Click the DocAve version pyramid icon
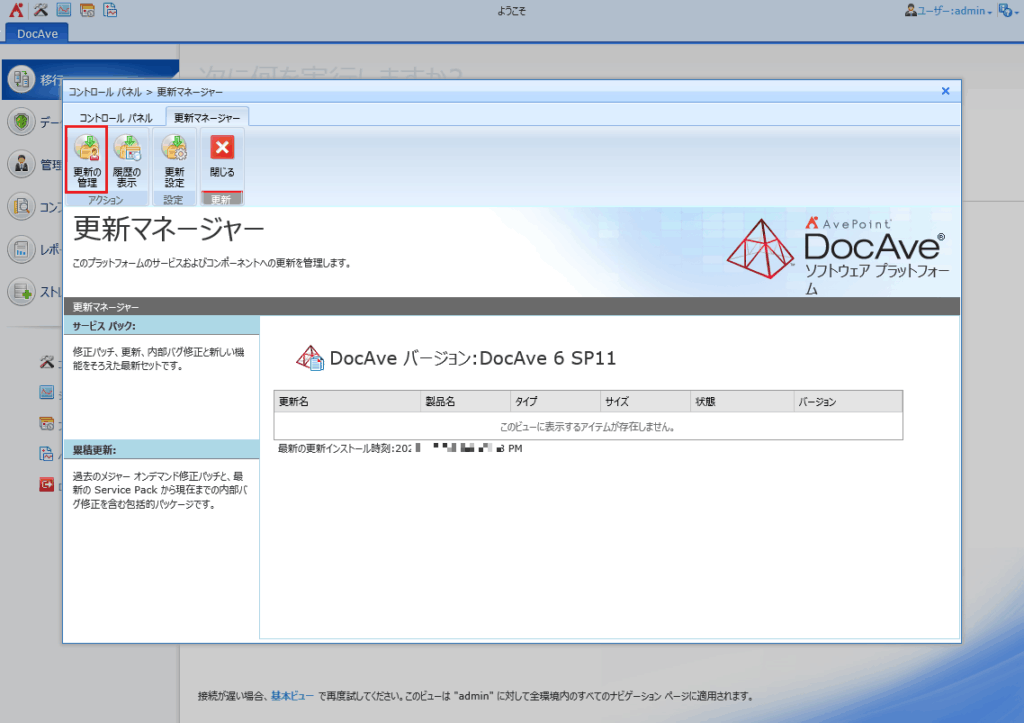 310,358
